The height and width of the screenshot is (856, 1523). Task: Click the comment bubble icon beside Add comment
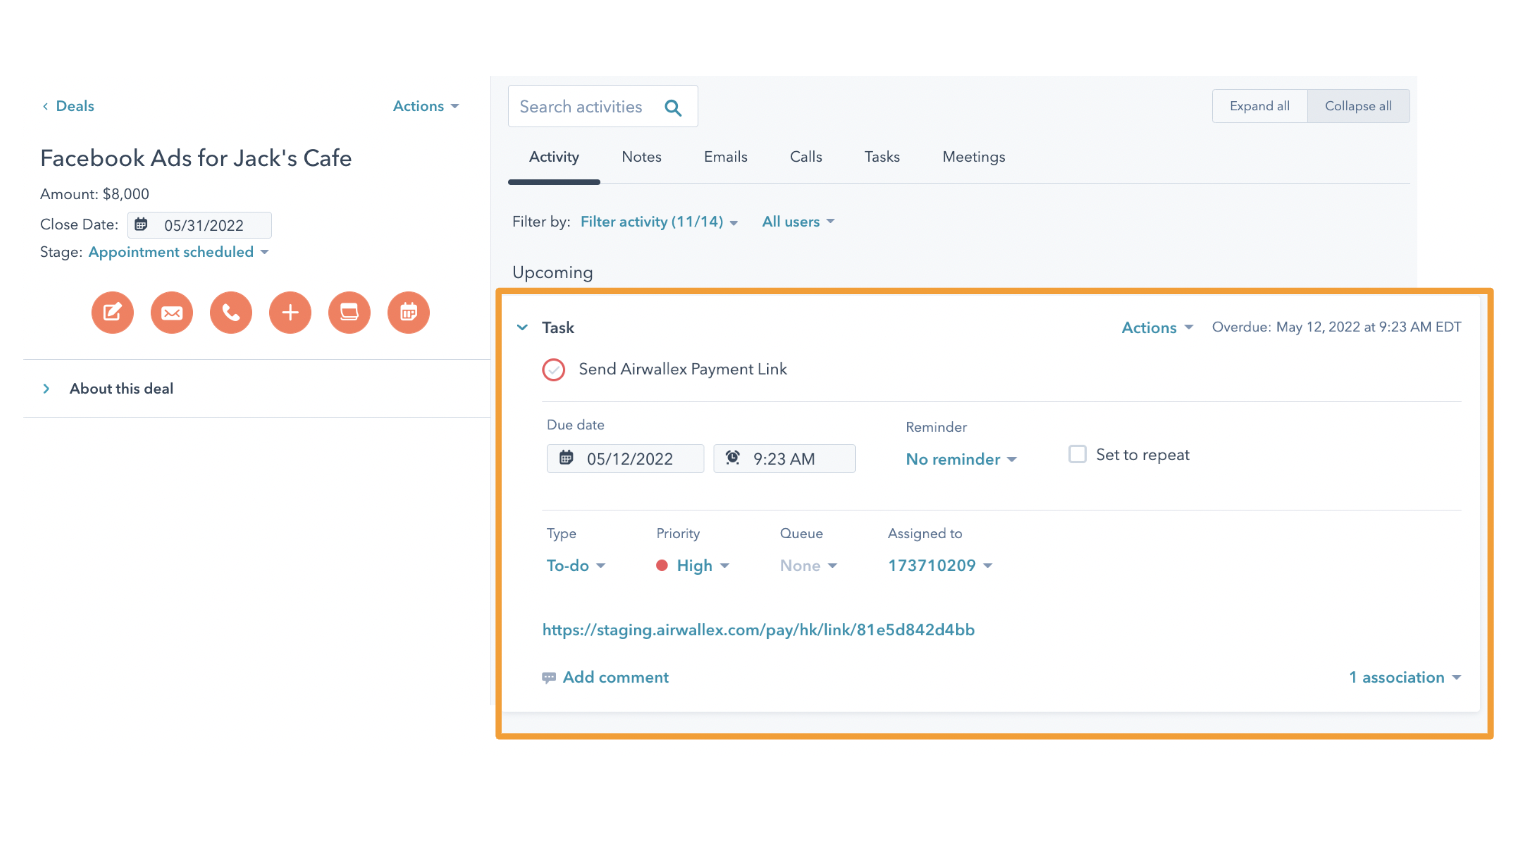pos(549,677)
